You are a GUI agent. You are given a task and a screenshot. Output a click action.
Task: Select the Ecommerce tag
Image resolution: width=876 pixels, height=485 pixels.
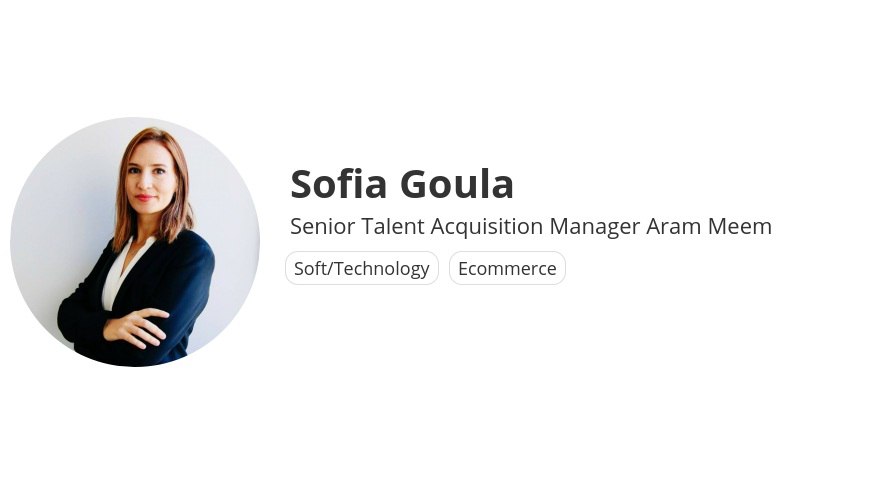(x=507, y=268)
